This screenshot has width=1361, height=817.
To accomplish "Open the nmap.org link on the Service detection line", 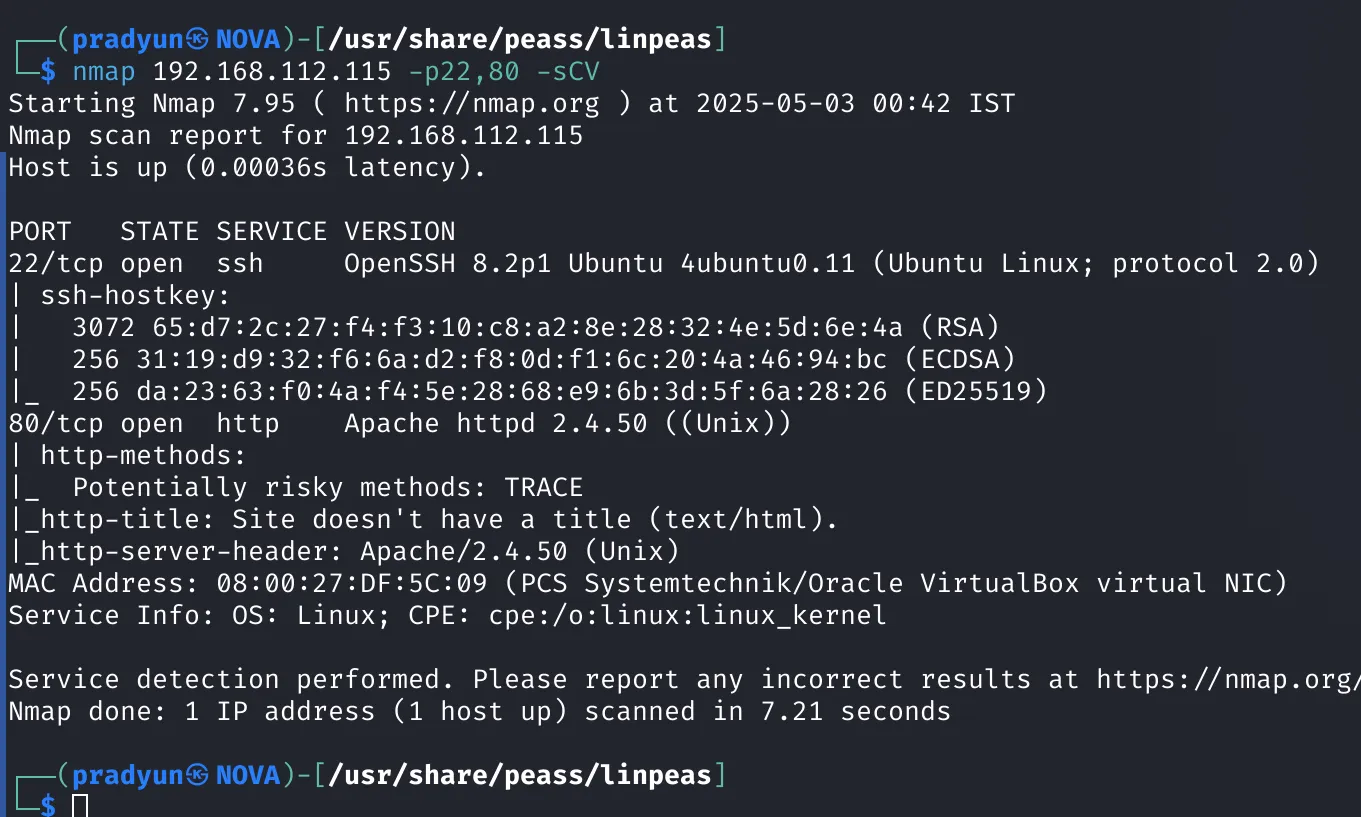I will pyautogui.click(x=1228, y=679).
